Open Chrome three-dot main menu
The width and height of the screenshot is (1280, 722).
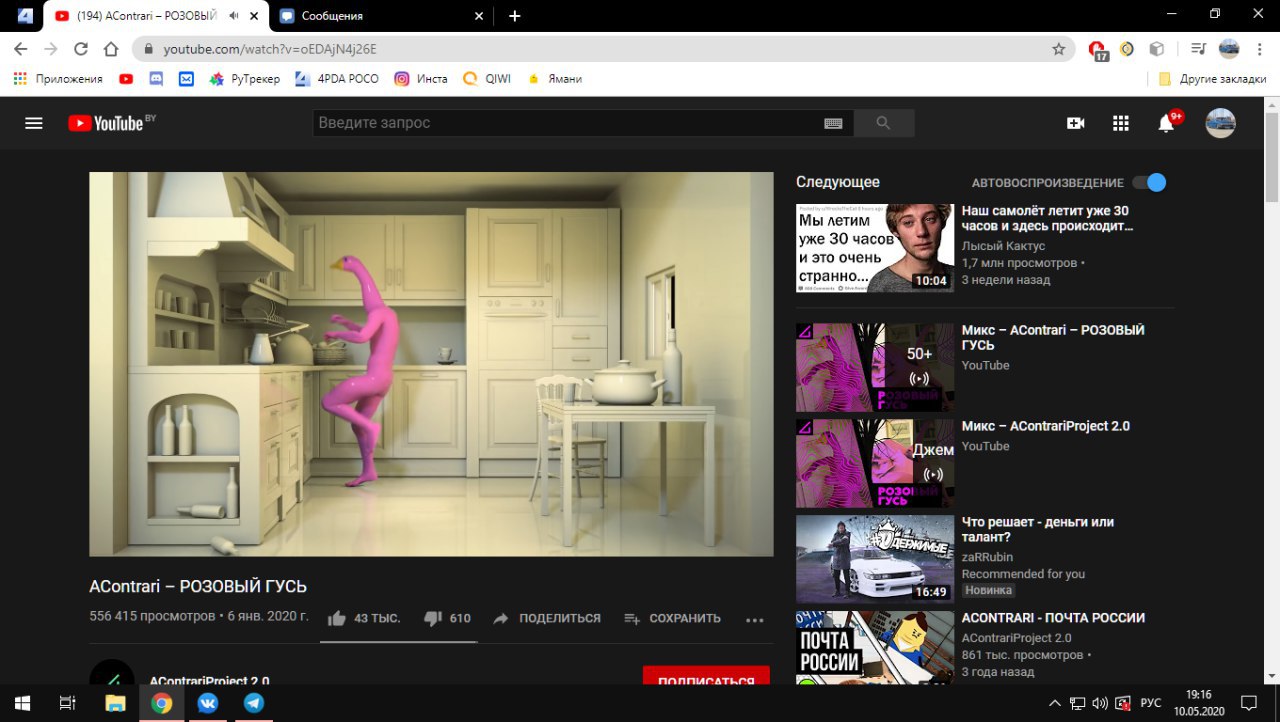(1259, 48)
